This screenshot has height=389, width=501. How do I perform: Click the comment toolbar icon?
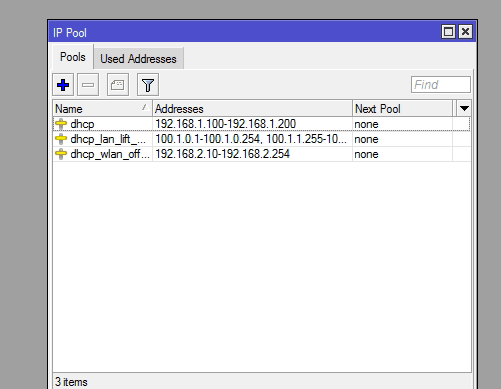coord(118,85)
